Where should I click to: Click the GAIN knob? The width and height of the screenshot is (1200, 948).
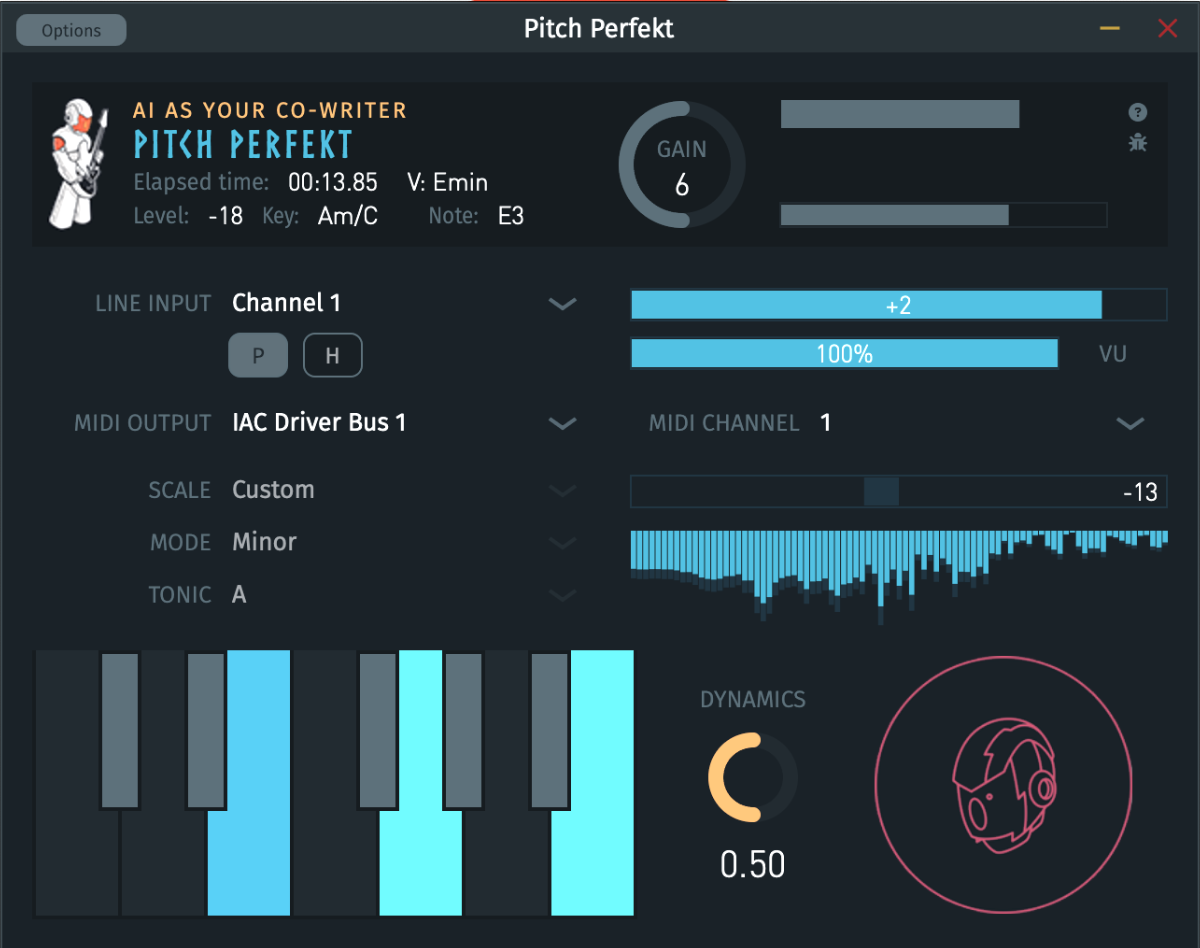(x=682, y=164)
